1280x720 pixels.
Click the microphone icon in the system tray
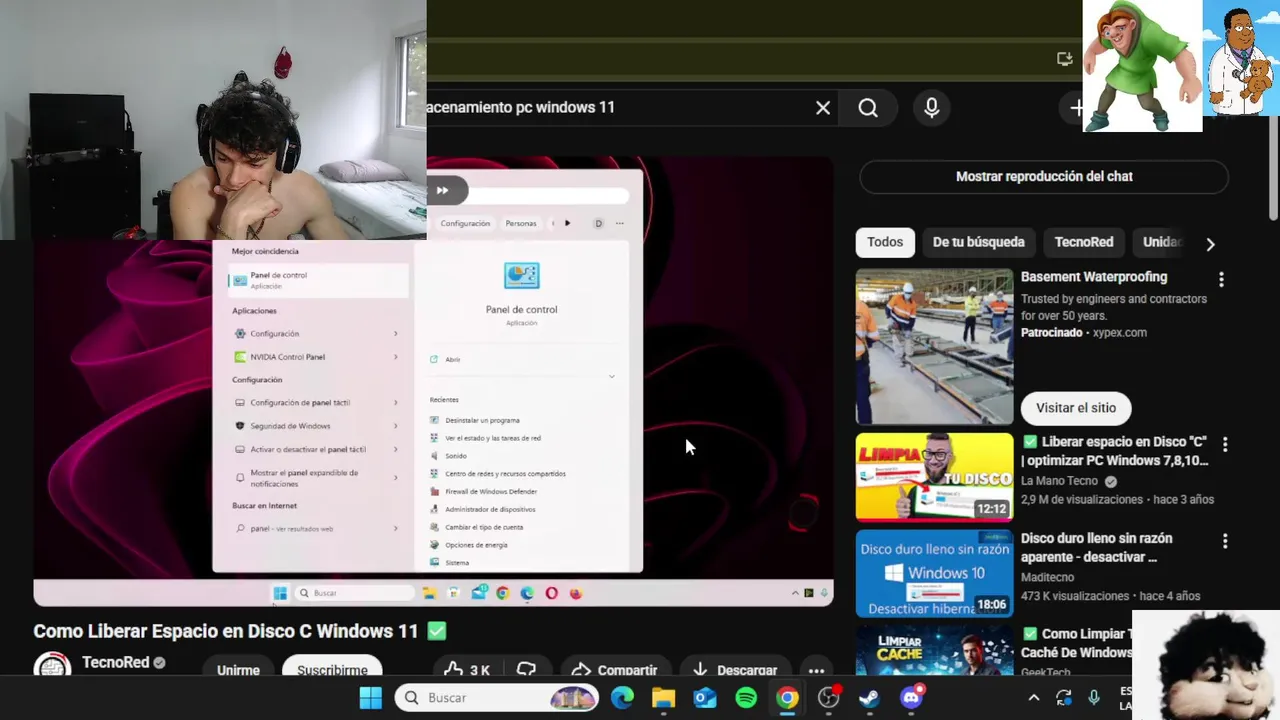(x=1094, y=698)
